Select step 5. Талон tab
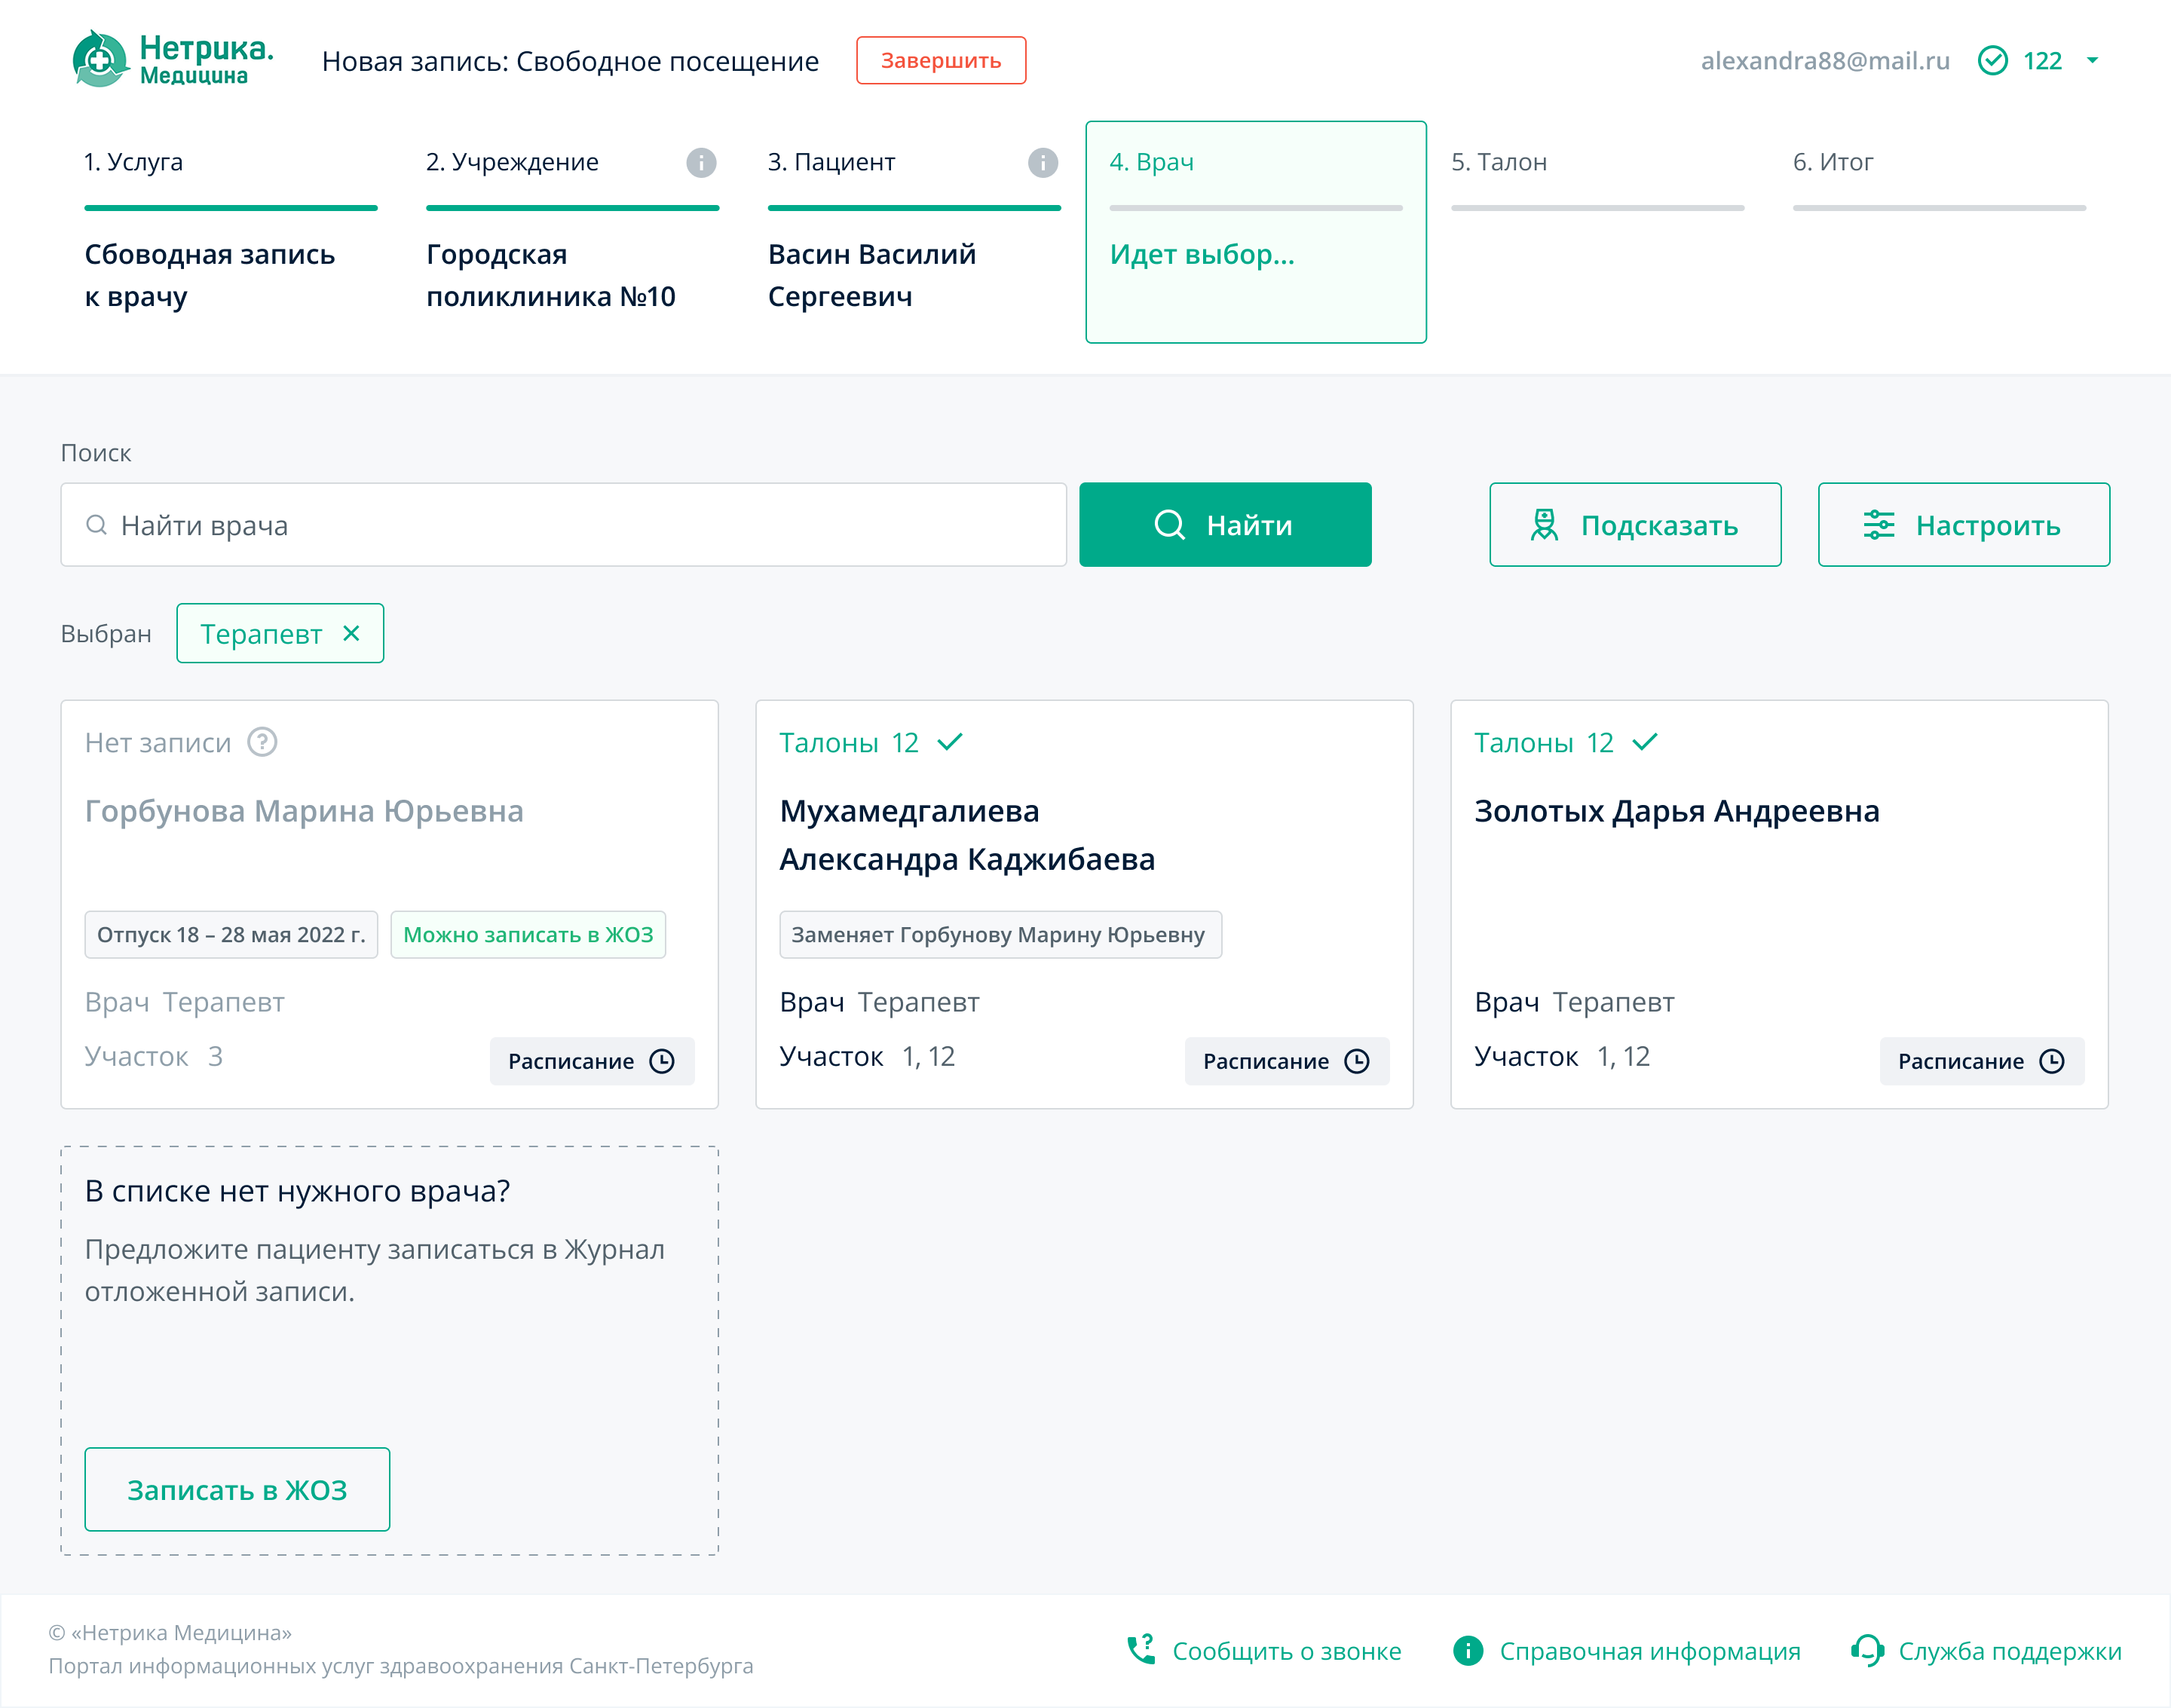 click(x=1498, y=162)
